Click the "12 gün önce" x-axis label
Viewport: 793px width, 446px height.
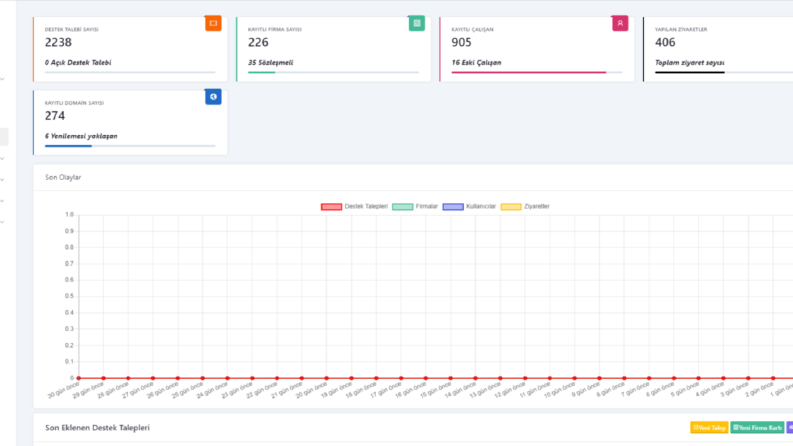coord(510,390)
